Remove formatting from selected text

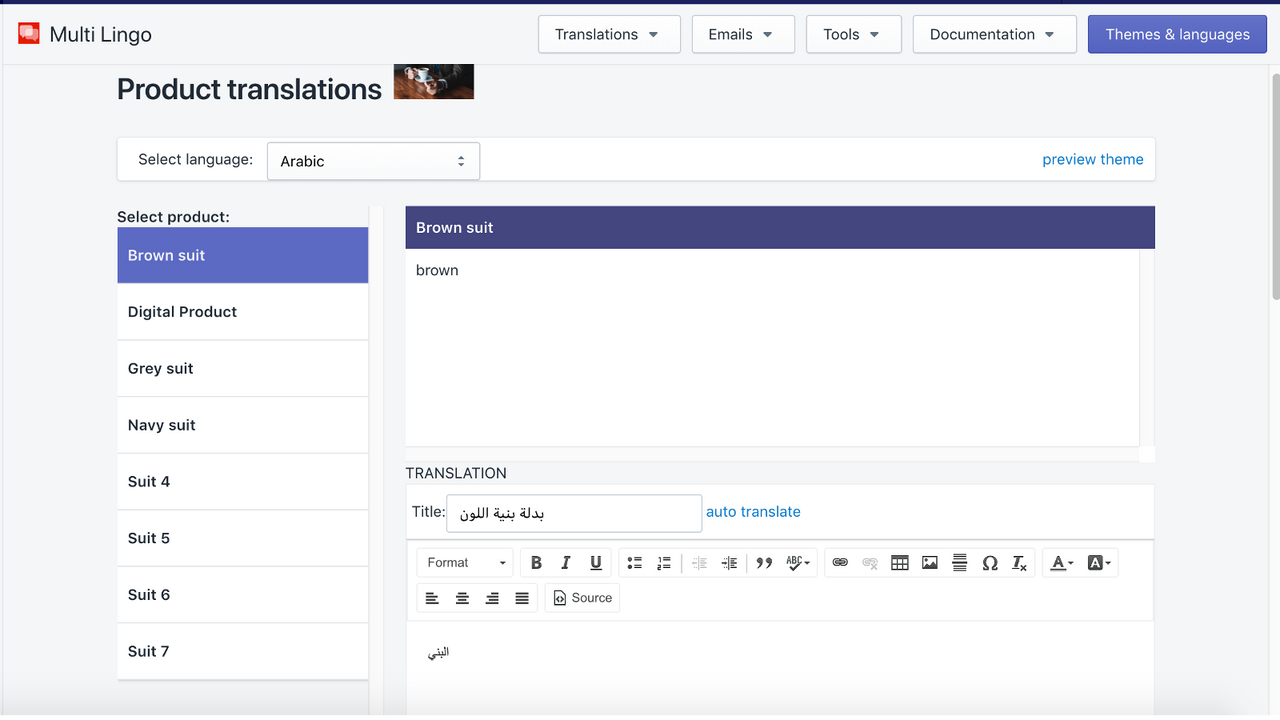(1019, 563)
